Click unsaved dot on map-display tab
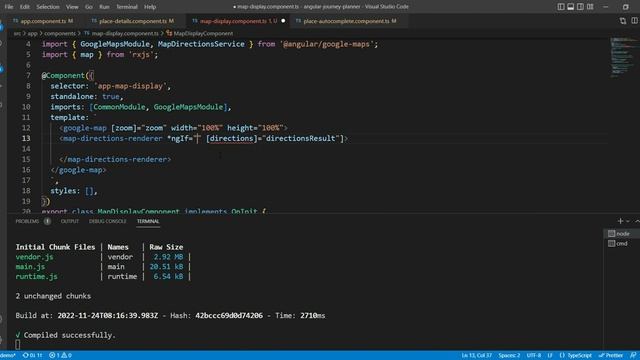Image resolution: width=640 pixels, height=360 pixels. pyautogui.click(x=283, y=21)
